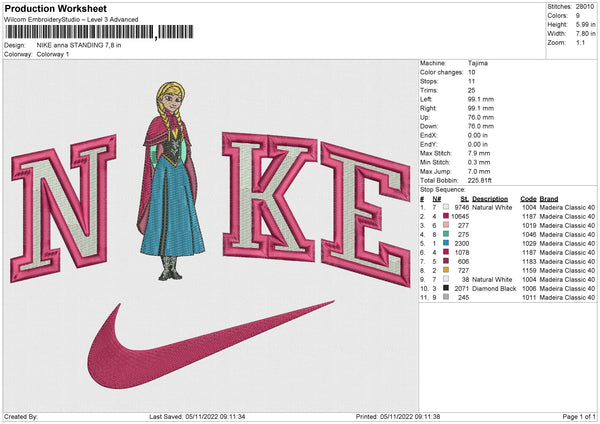Click the embroidered letter N in the design

63,209
